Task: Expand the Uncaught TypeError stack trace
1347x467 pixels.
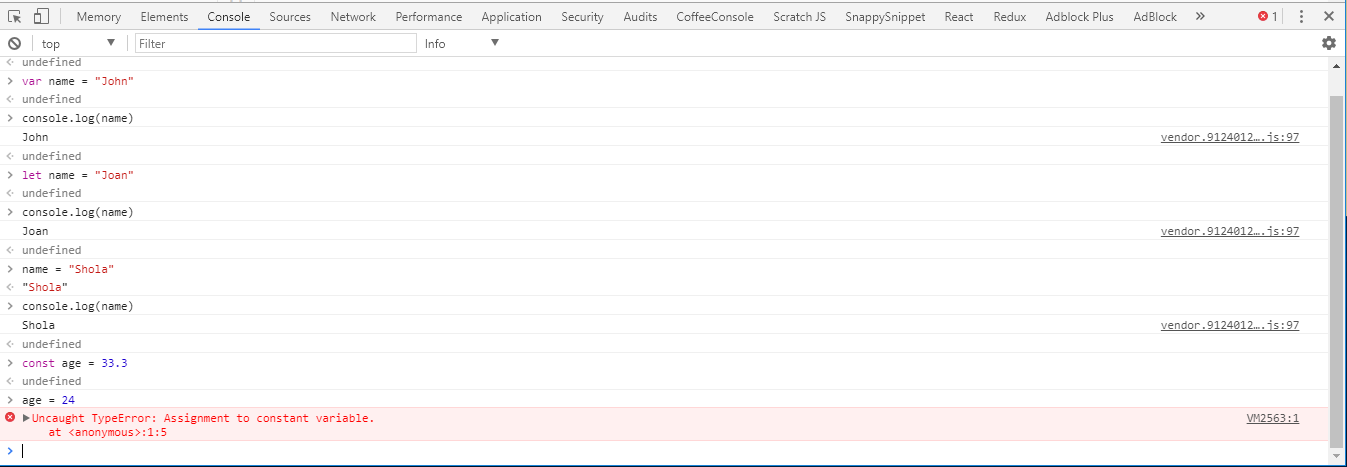Action: coord(27,418)
